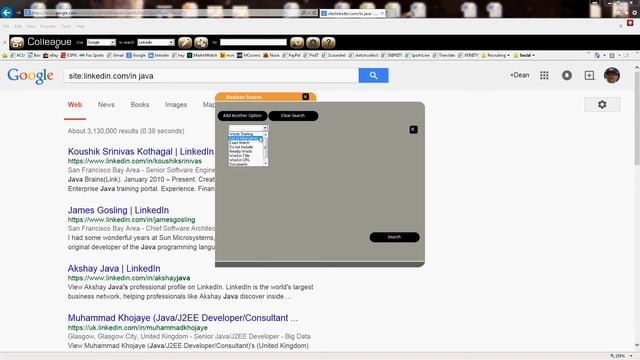Choose the highlighted option in the list
The image size is (640, 360).
point(246,138)
